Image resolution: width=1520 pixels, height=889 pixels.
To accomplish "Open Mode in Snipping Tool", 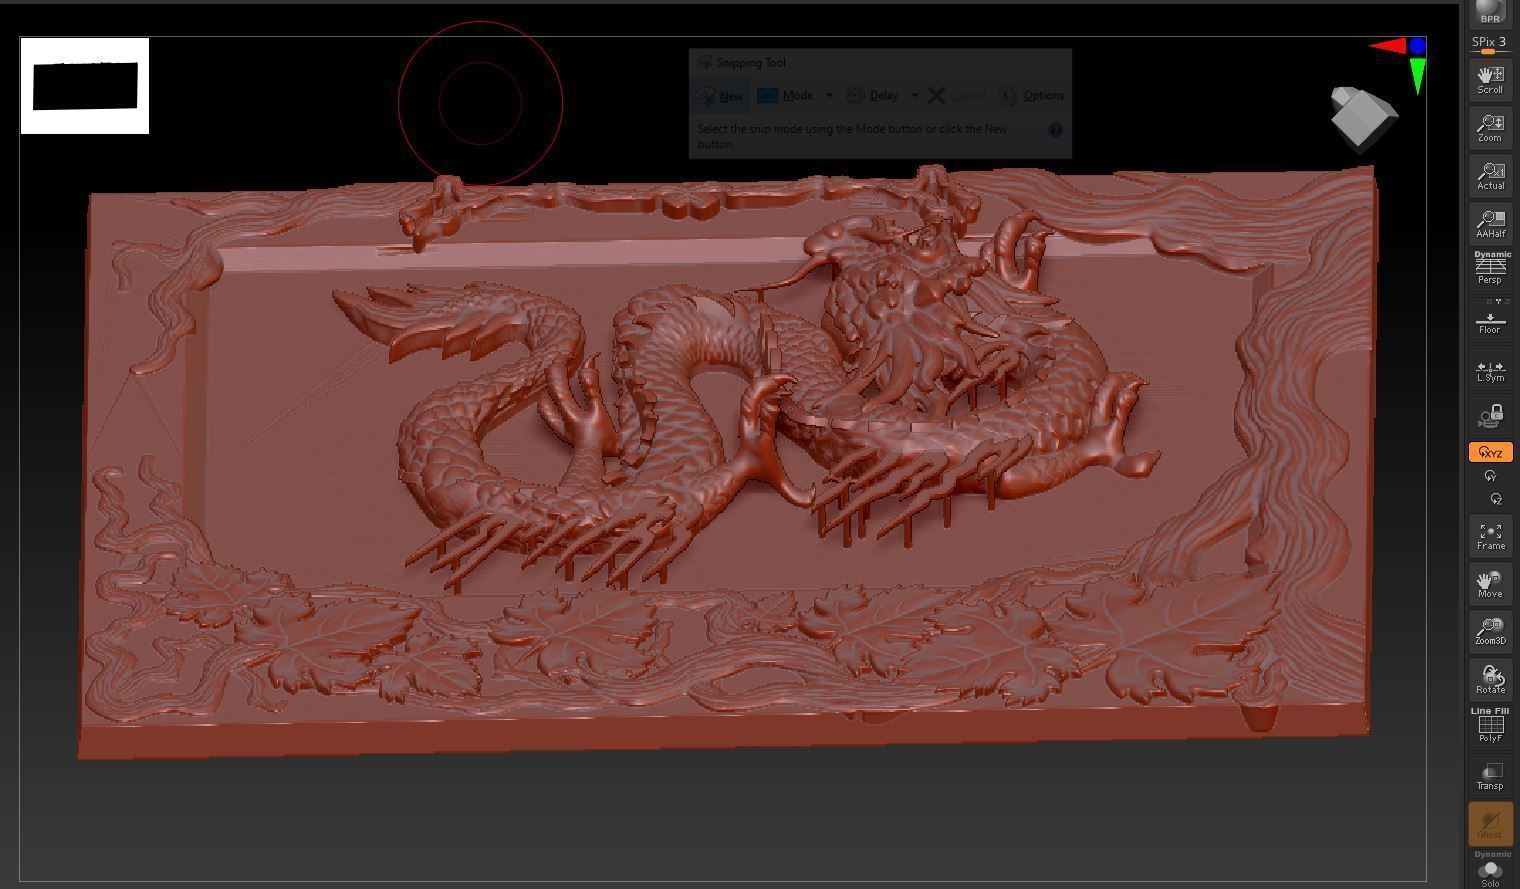I will tap(786, 96).
